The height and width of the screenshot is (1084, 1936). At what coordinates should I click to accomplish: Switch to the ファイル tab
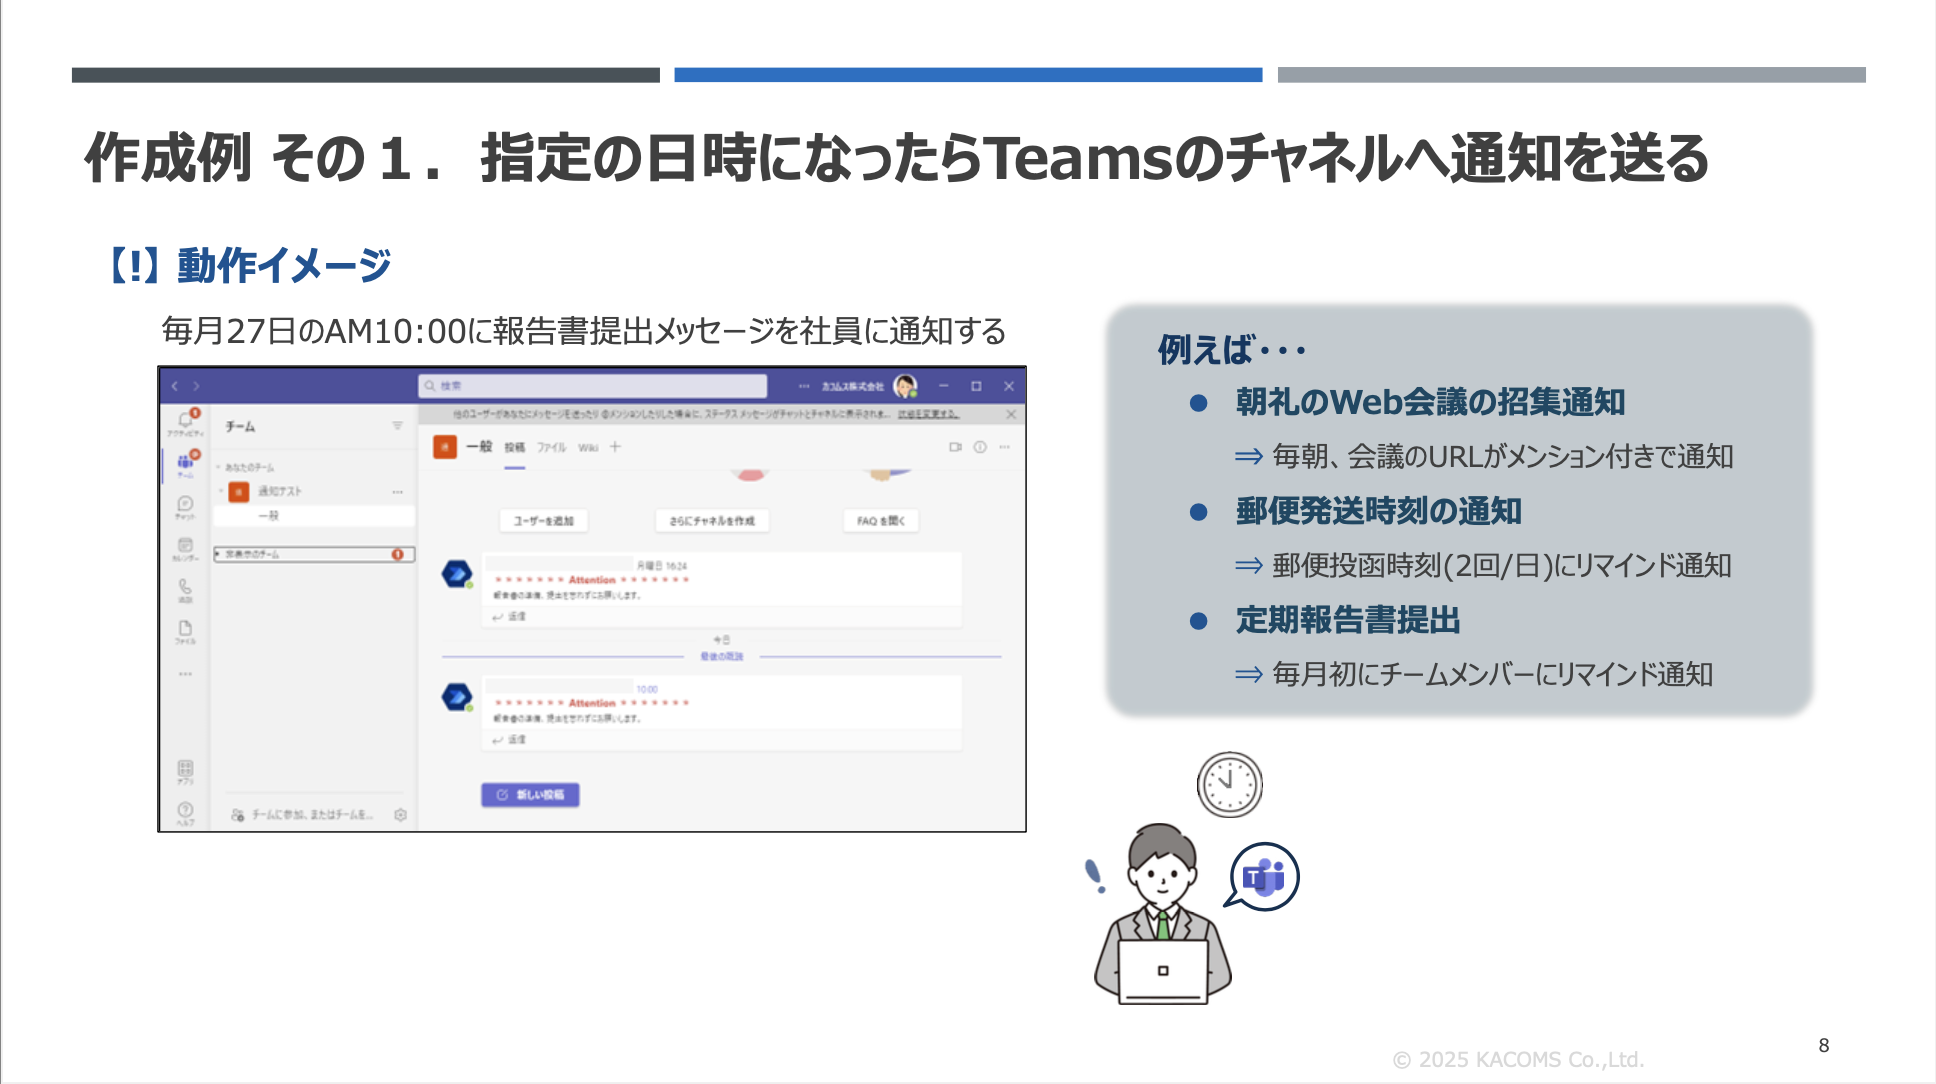coord(551,447)
